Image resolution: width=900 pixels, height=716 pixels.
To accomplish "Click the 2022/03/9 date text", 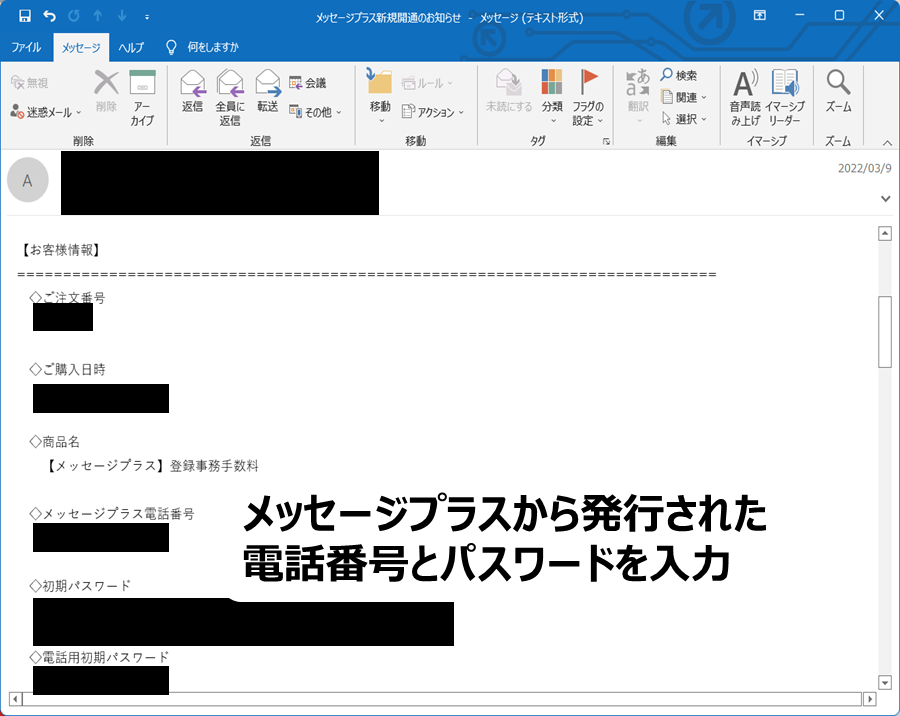I will 864,168.
